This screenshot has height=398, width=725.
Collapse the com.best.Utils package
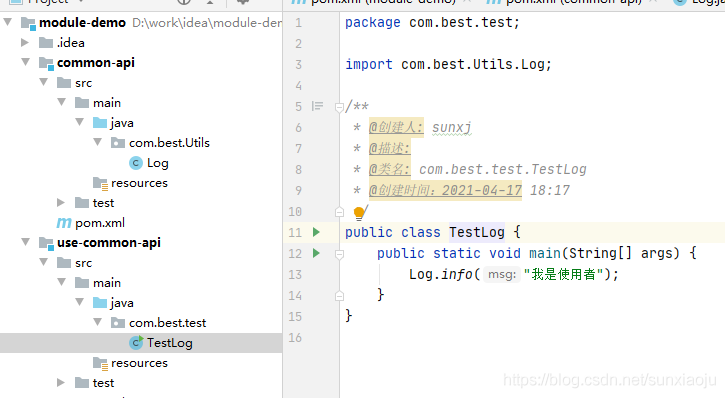98,142
